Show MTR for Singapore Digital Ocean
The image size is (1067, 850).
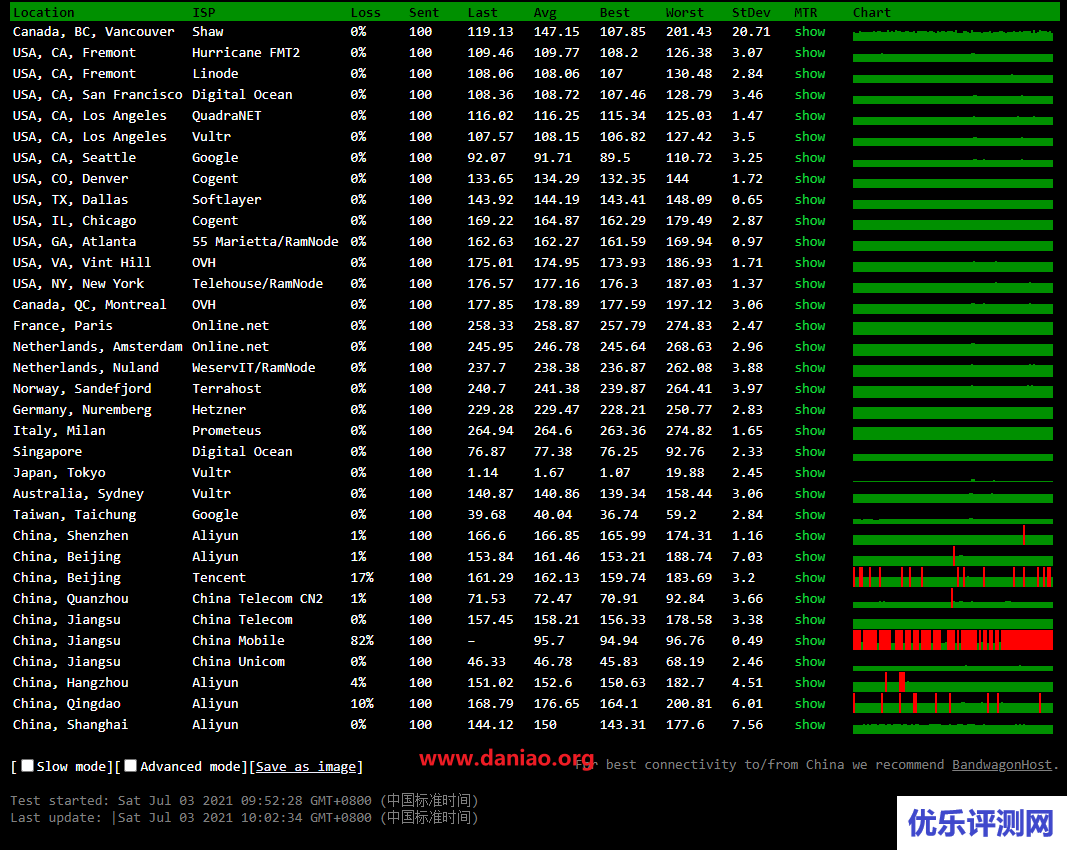[x=810, y=451]
